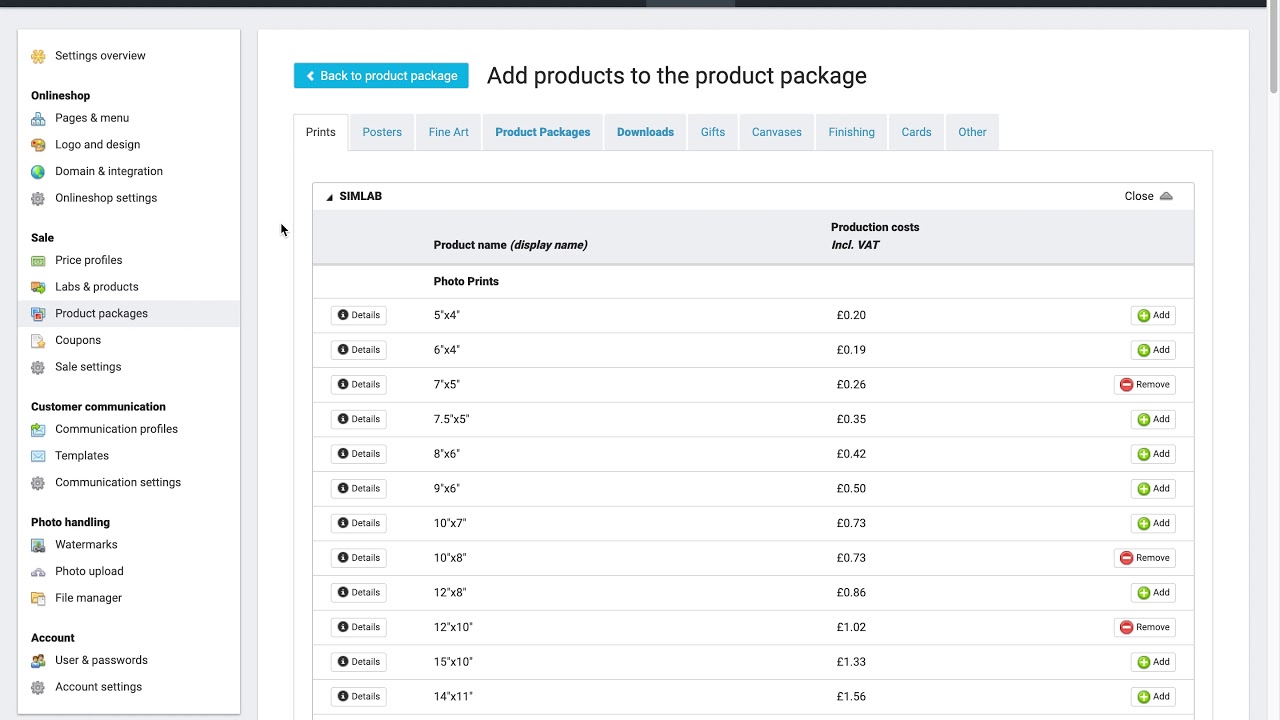Collapse the SIMLAB section triangle
1280x720 pixels.
click(329, 197)
